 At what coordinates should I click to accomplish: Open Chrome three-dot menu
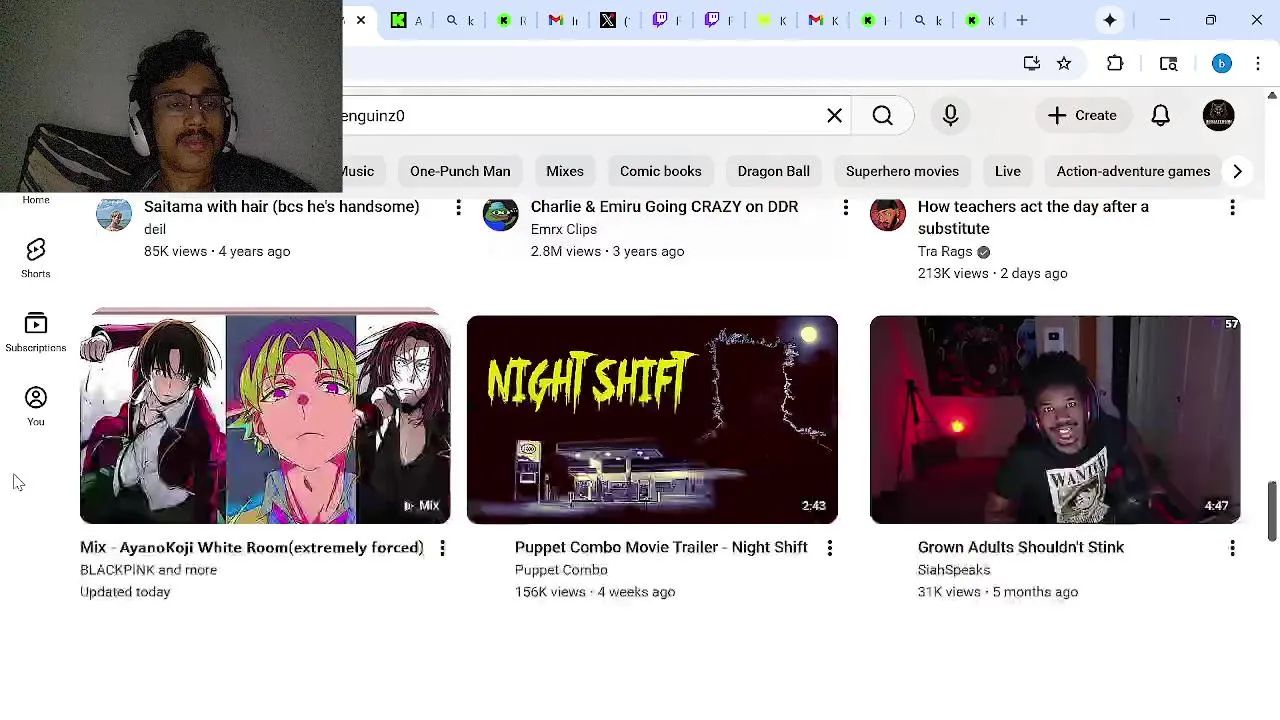tap(1258, 64)
